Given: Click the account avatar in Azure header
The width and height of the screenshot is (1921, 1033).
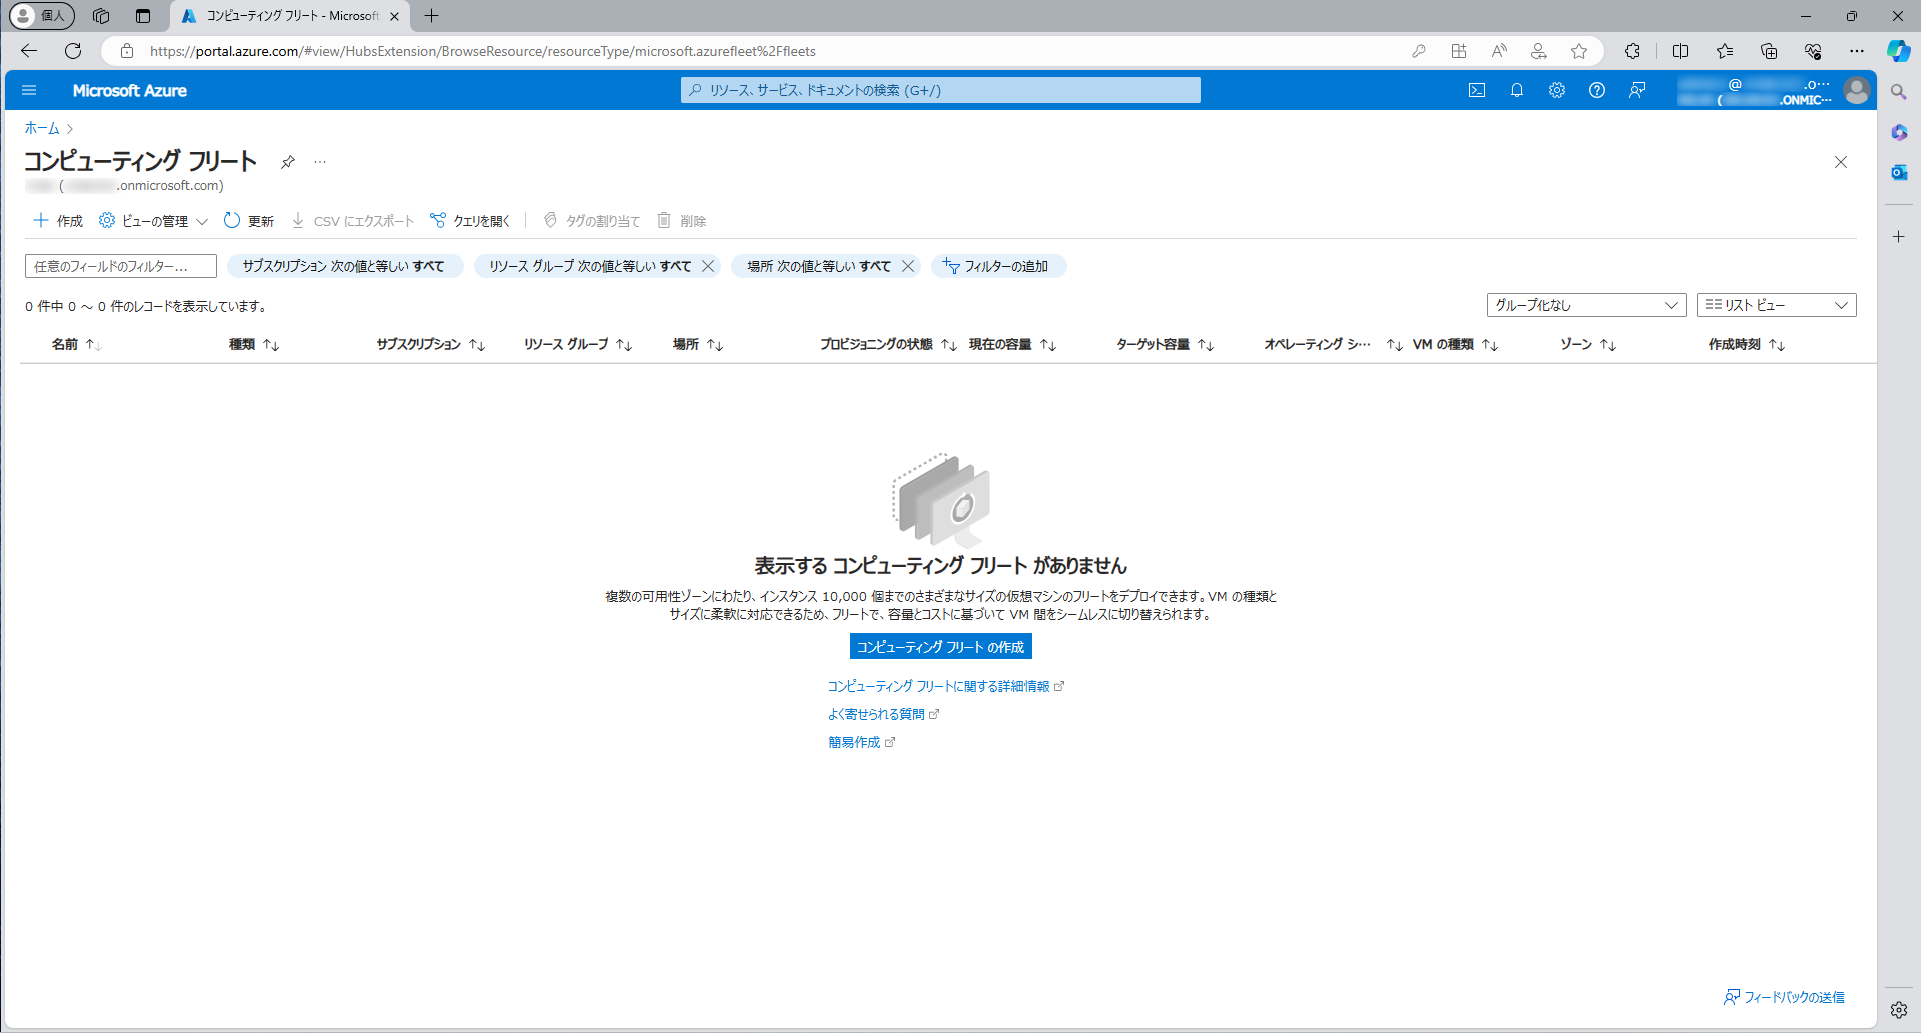Looking at the screenshot, I should tap(1857, 90).
